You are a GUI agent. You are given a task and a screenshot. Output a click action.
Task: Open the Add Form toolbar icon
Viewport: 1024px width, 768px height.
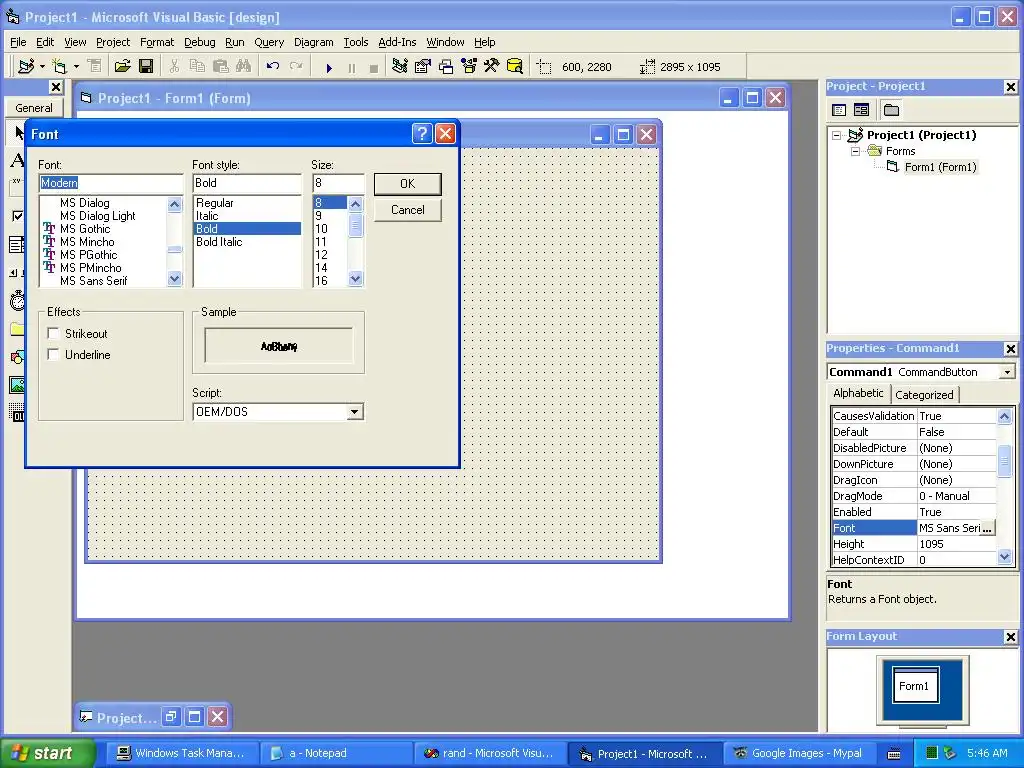coord(59,66)
